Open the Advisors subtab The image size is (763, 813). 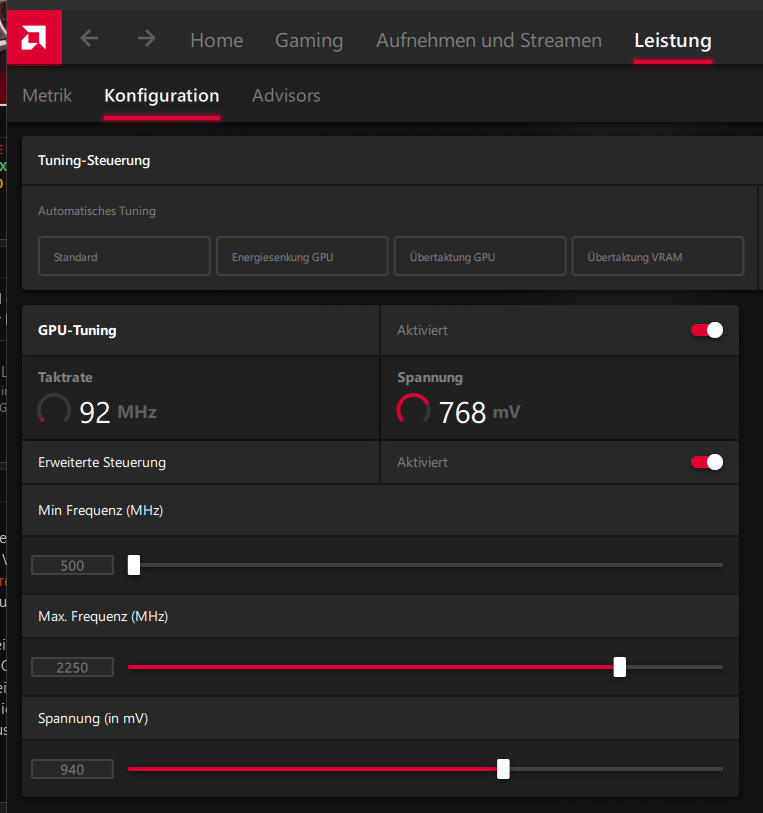[x=286, y=95]
